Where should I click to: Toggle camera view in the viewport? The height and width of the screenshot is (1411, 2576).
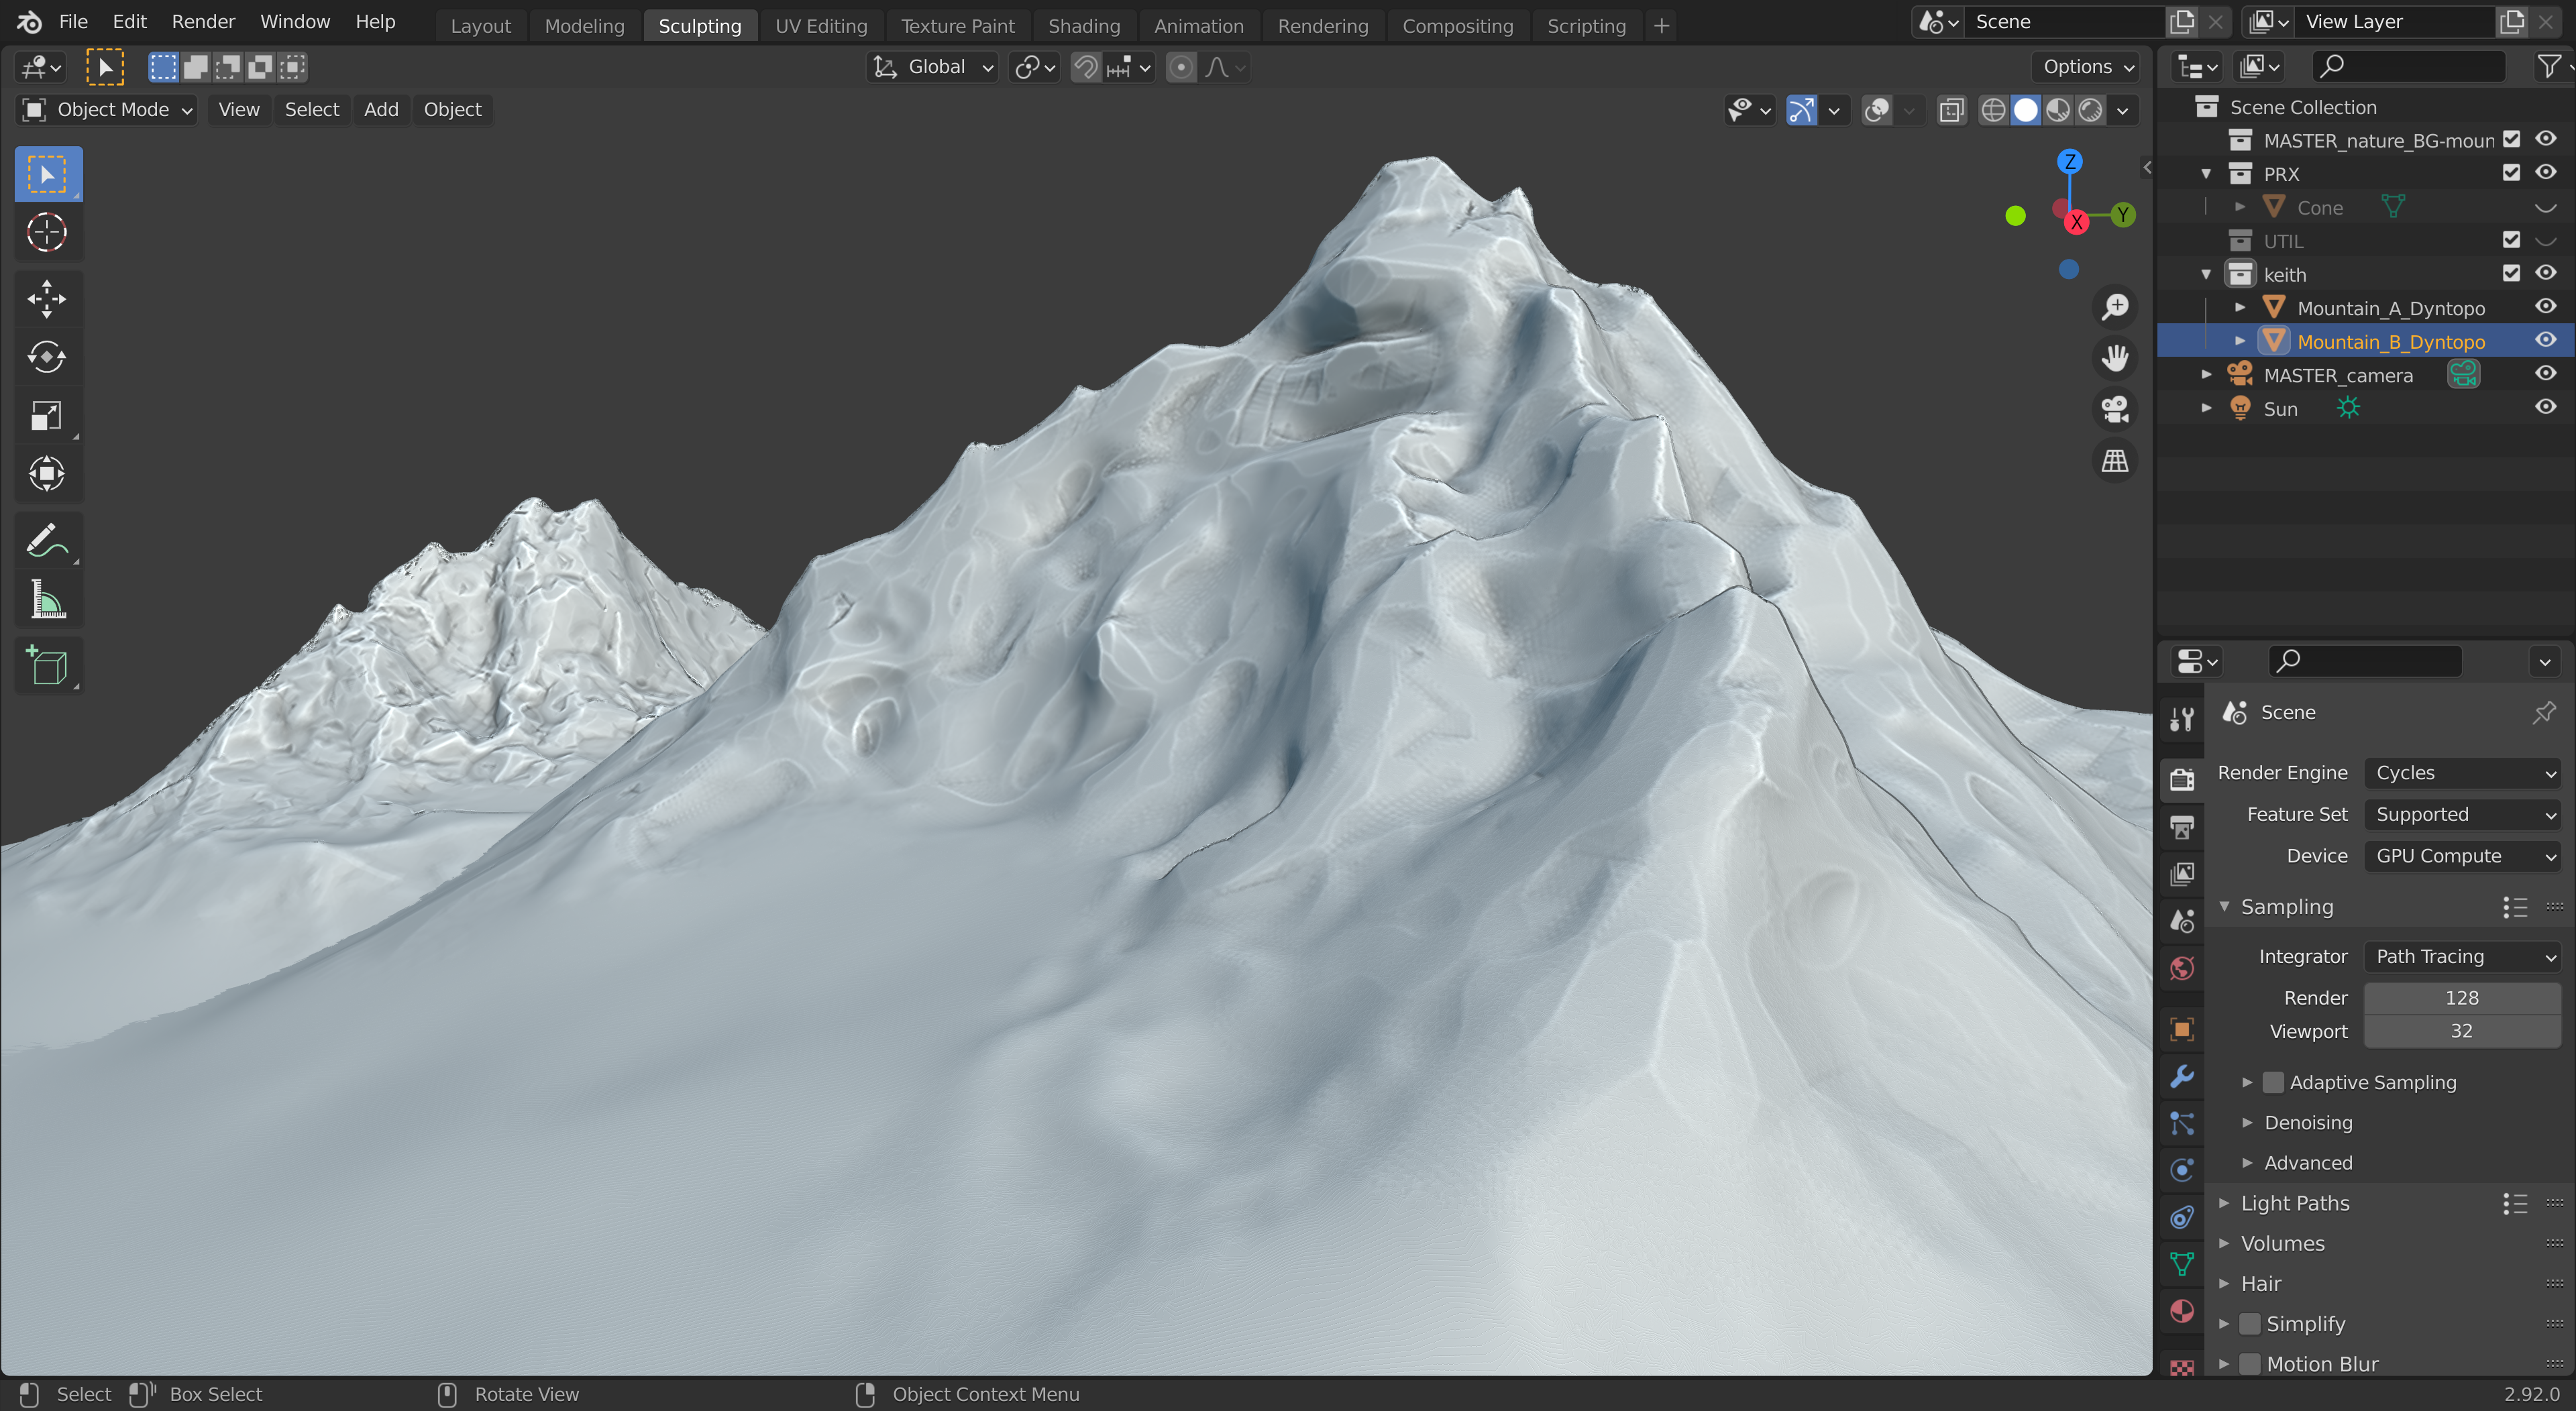(2114, 409)
